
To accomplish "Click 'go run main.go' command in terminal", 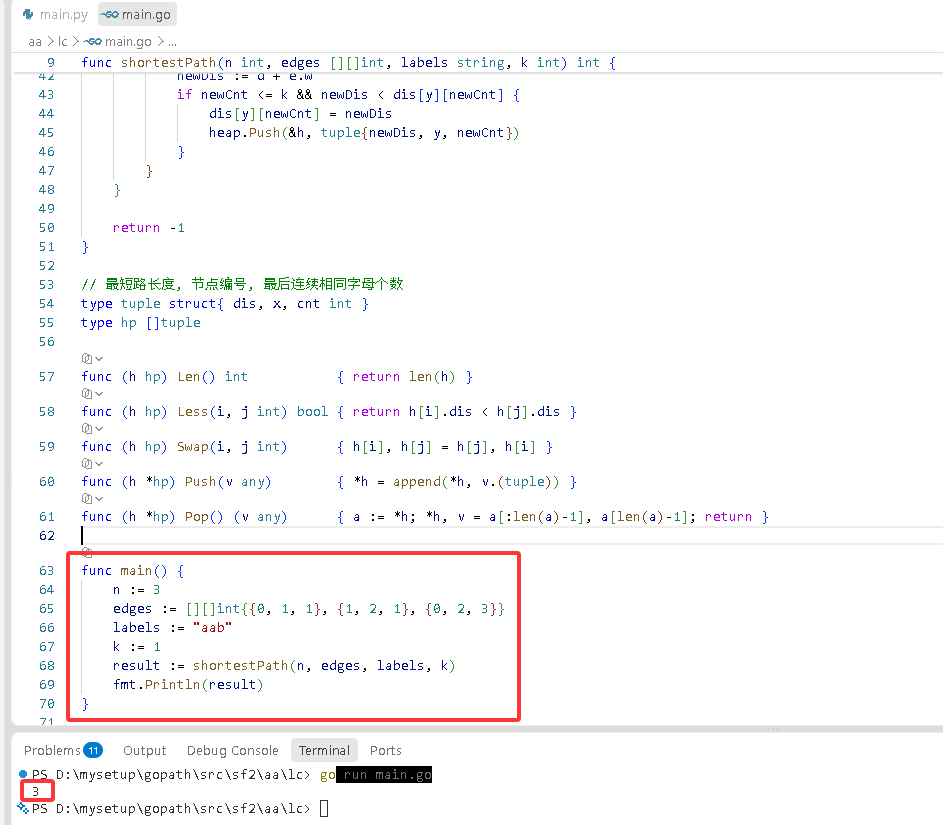I will (376, 774).
